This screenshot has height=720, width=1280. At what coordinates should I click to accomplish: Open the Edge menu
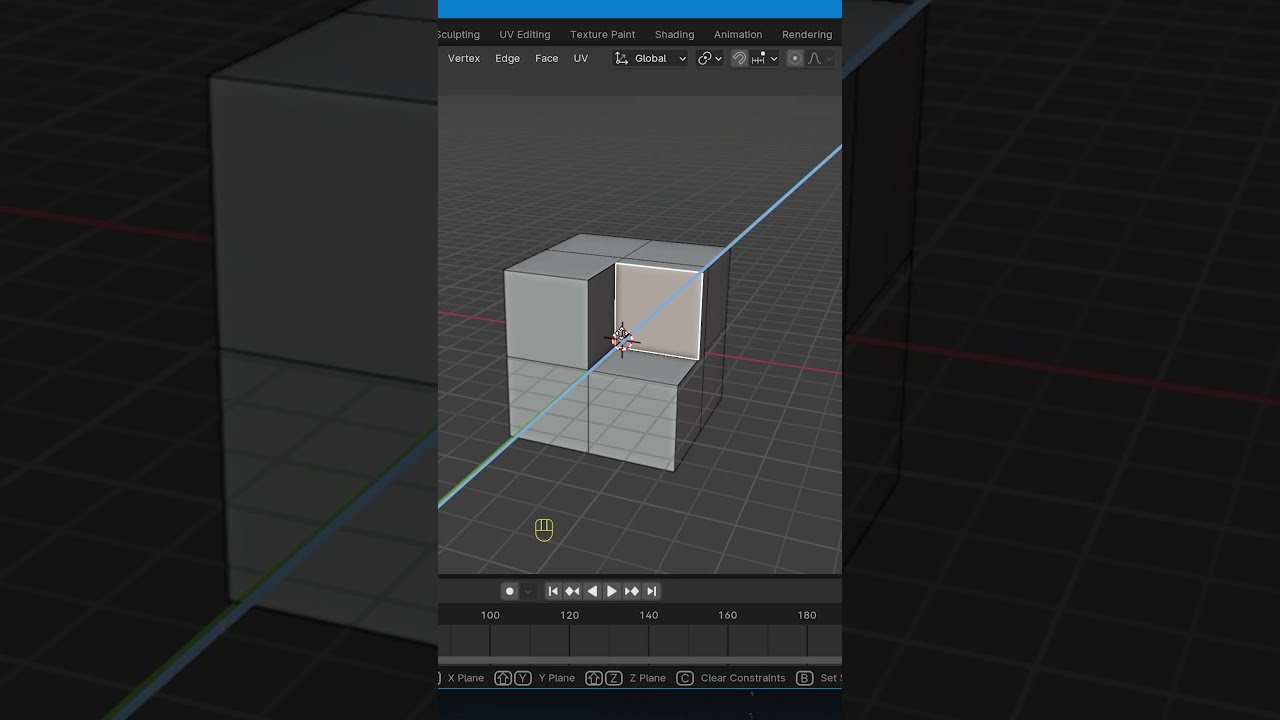(x=507, y=58)
